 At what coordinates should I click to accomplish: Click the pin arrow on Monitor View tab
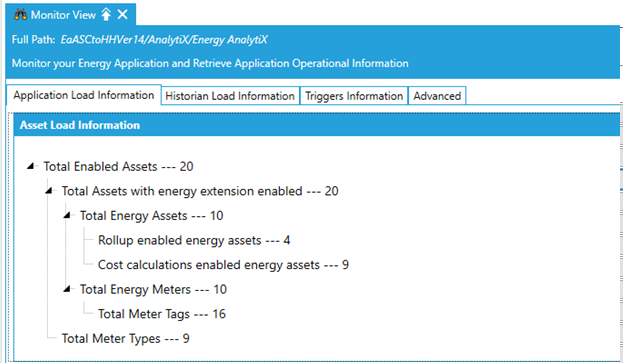pos(106,15)
